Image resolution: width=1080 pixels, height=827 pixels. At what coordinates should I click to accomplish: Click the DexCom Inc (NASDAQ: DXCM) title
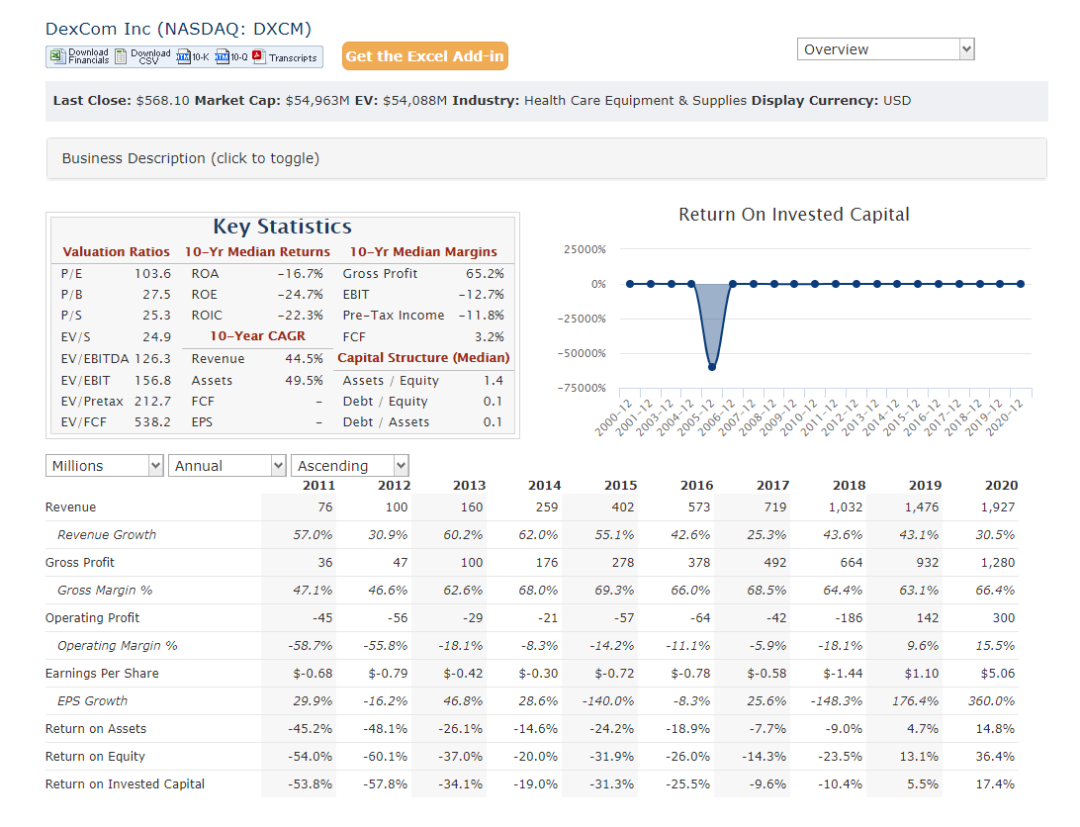pos(178,29)
